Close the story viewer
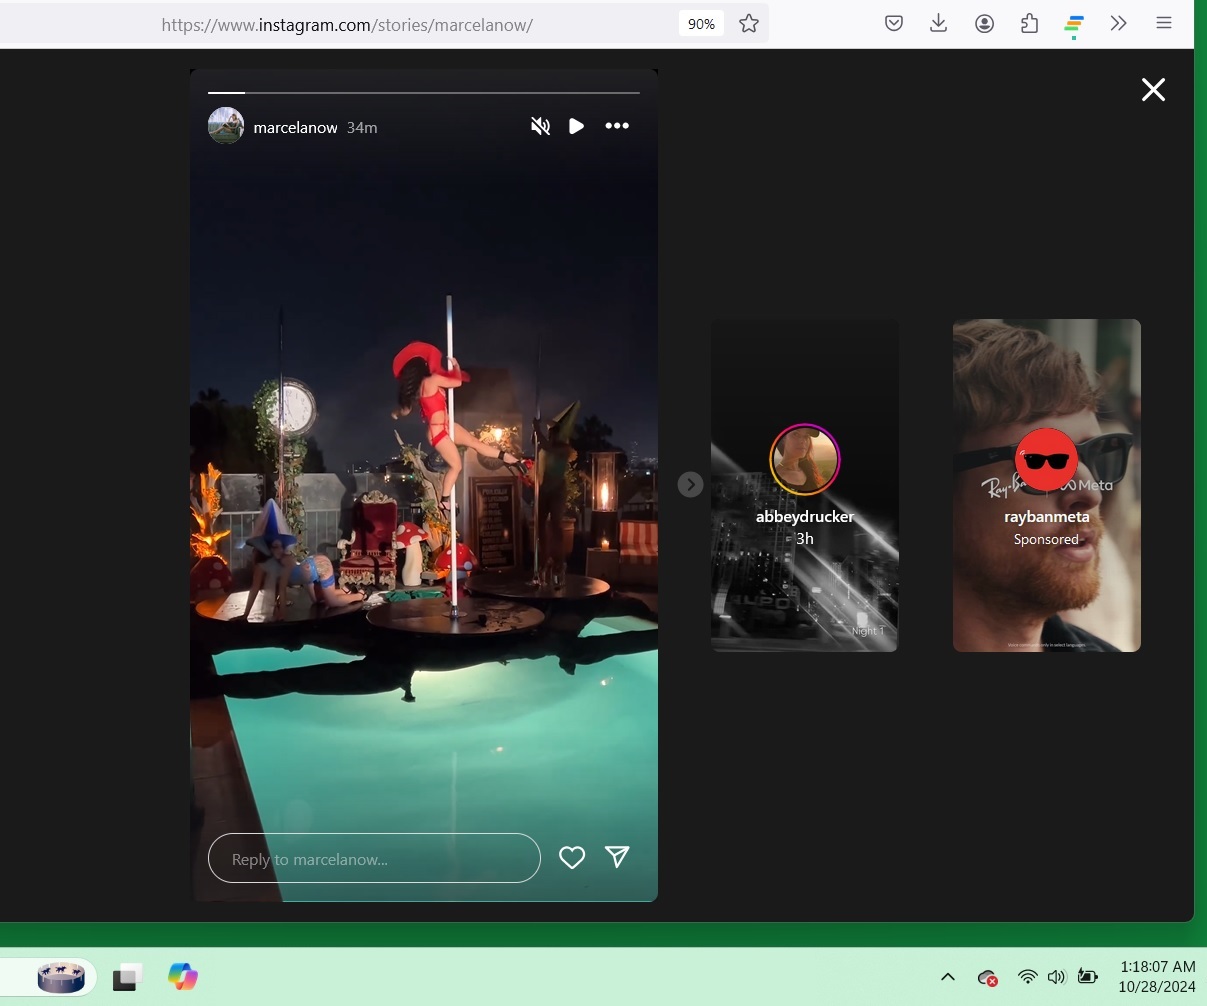This screenshot has height=1006, width=1207. (1153, 90)
